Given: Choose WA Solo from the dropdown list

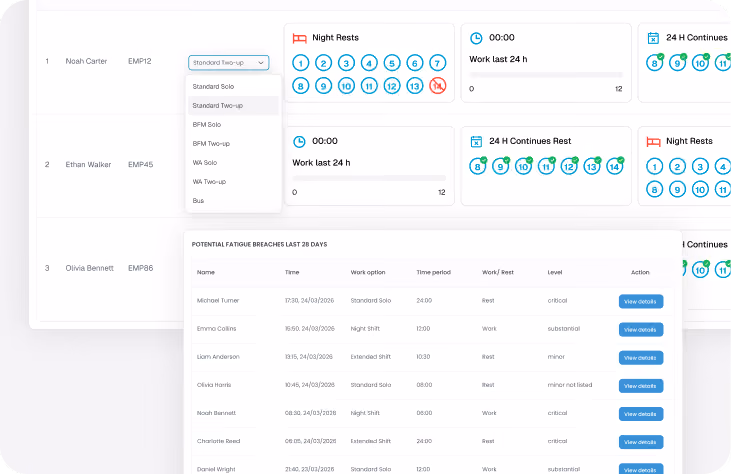Looking at the screenshot, I should [233, 163].
